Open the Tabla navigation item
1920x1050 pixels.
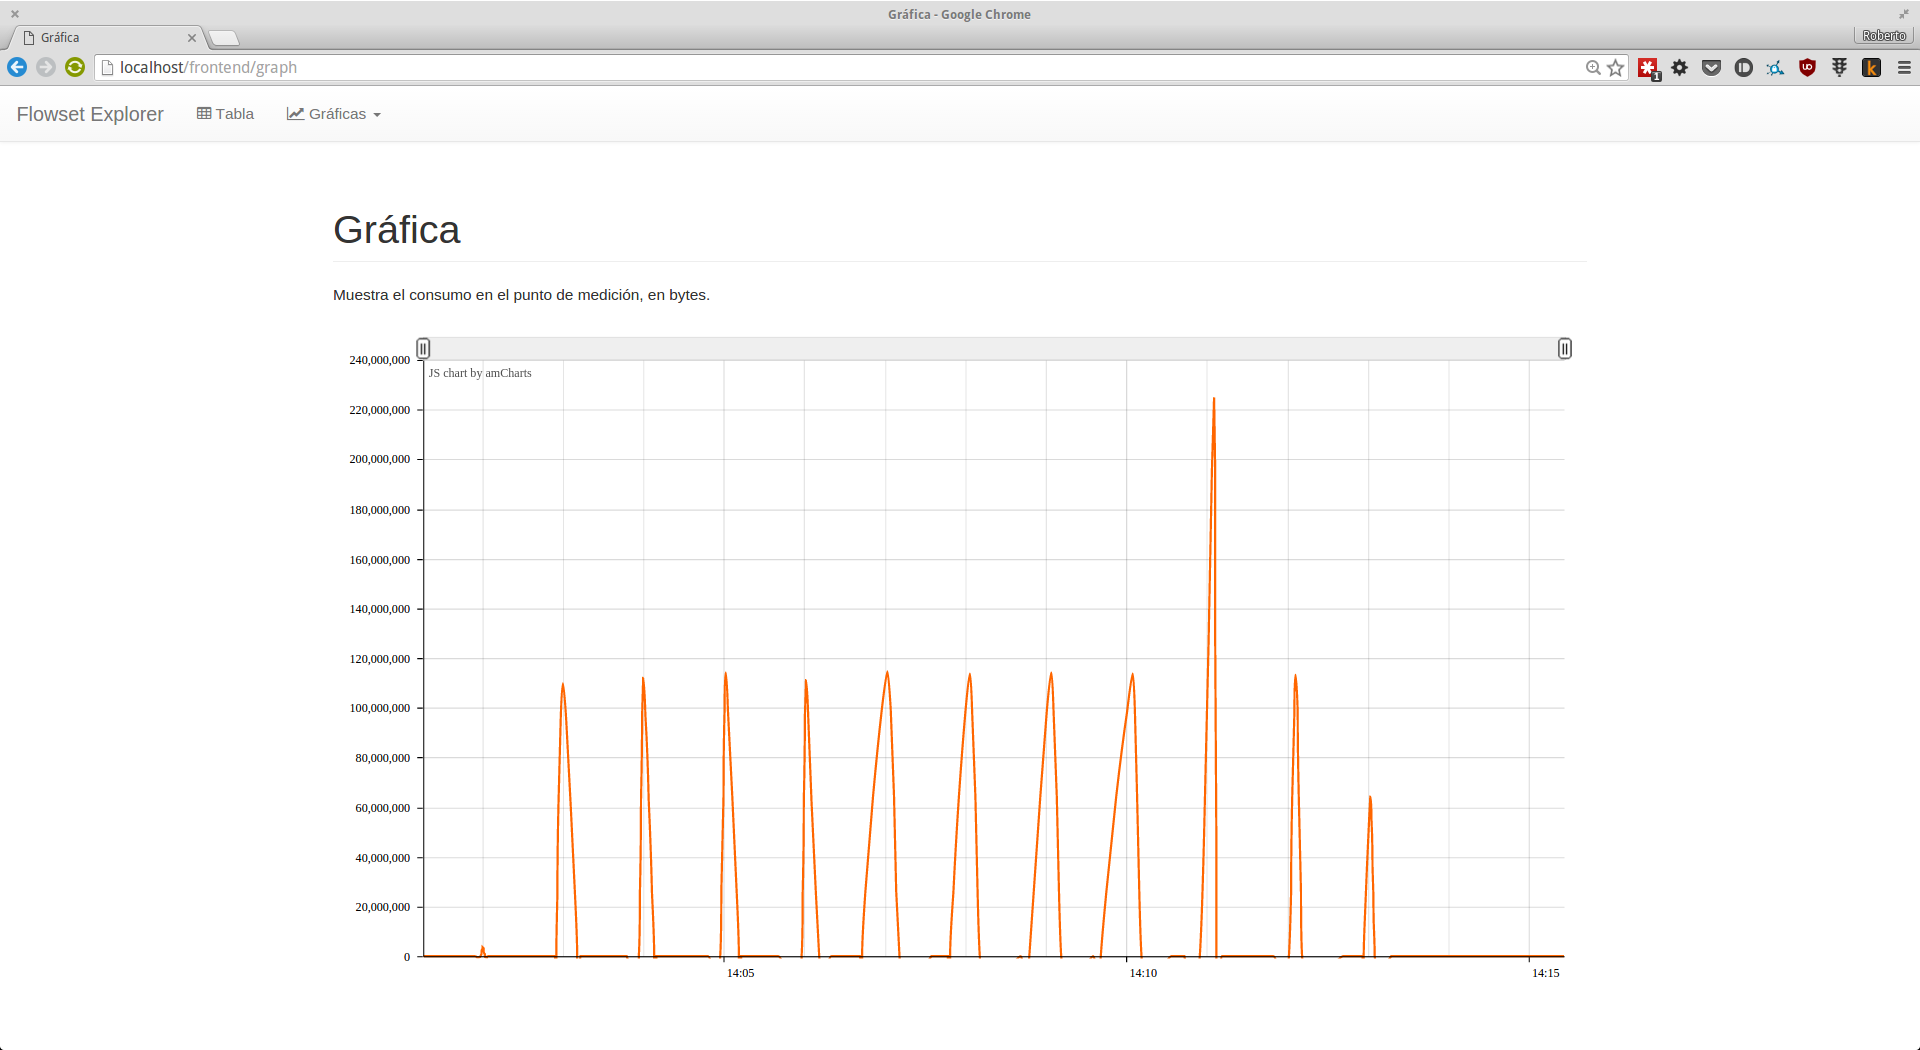pyautogui.click(x=225, y=114)
